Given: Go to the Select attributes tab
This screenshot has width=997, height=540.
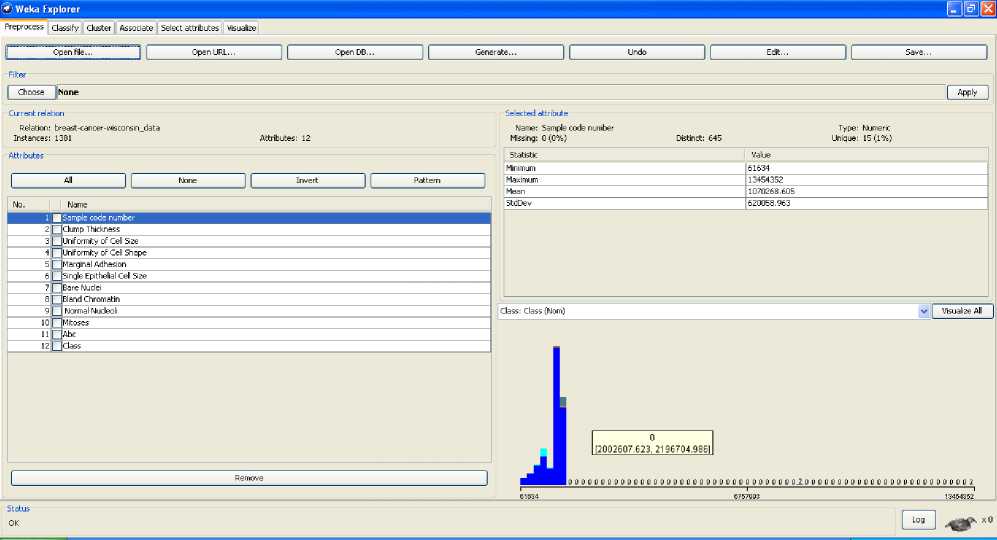Looking at the screenshot, I should pos(190,28).
